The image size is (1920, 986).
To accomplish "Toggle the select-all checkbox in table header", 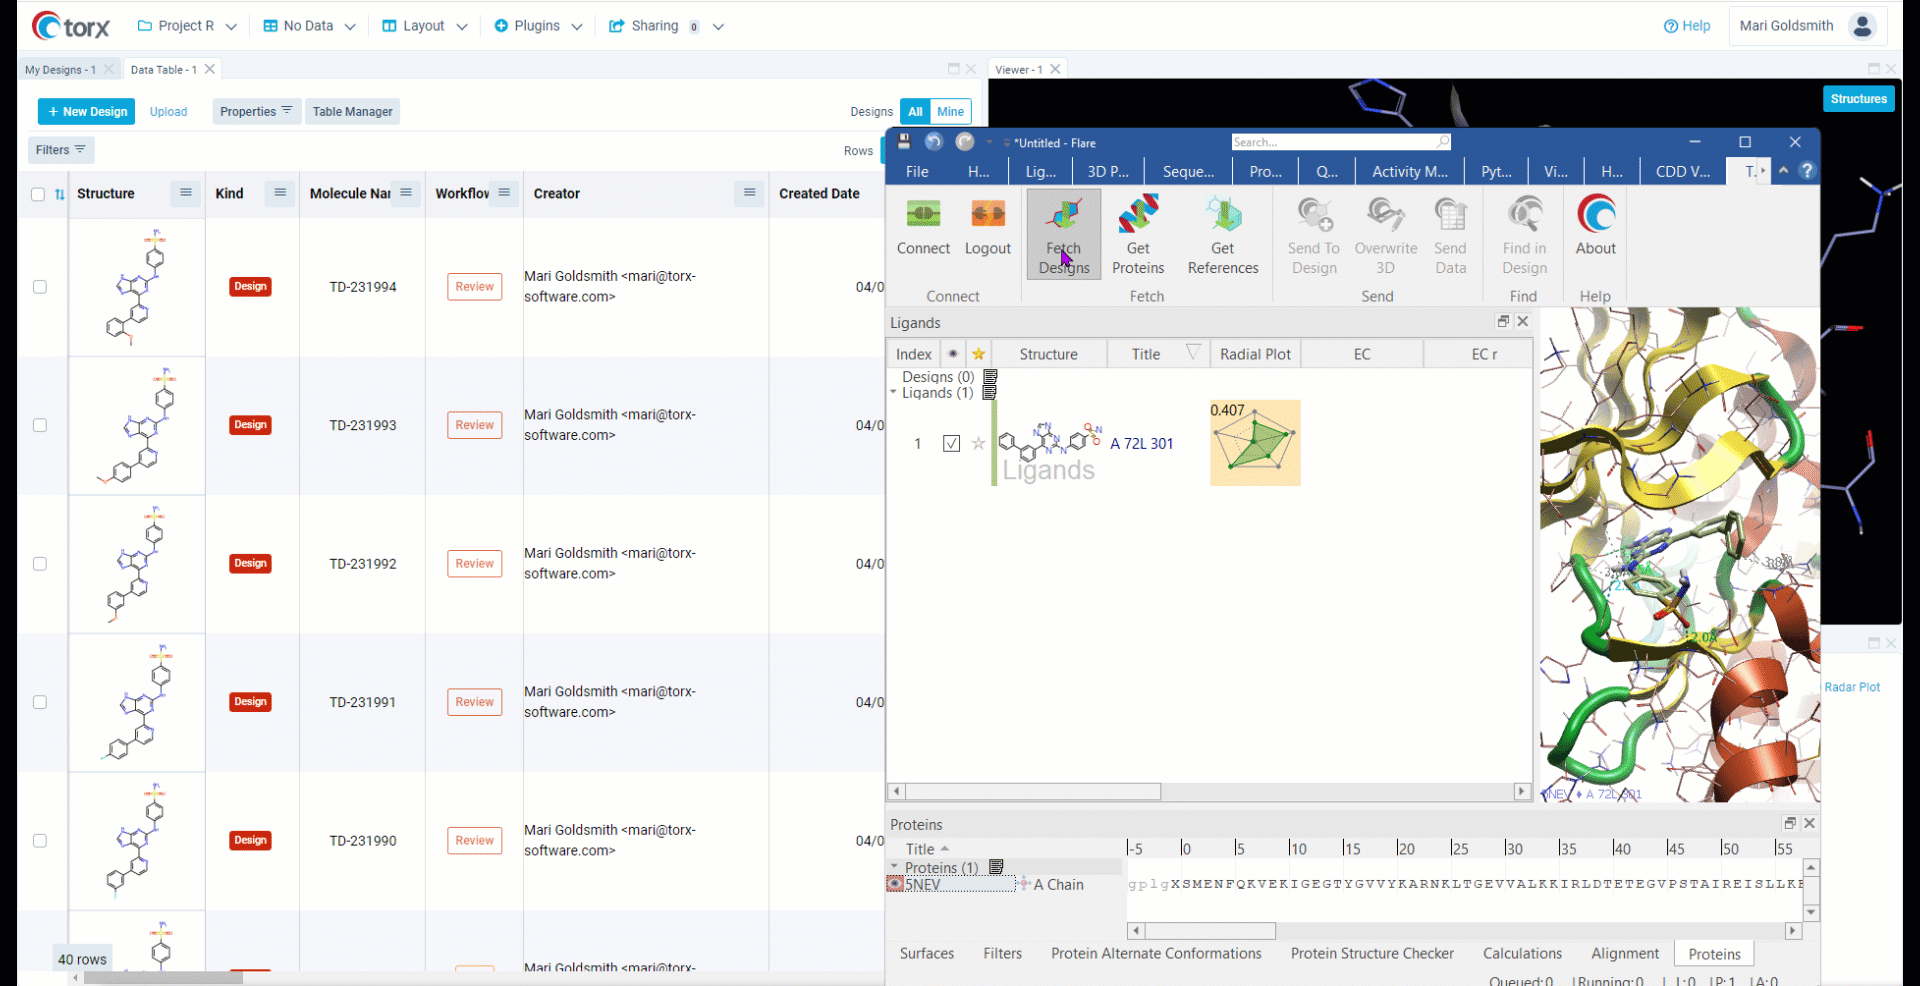I will (x=38, y=194).
